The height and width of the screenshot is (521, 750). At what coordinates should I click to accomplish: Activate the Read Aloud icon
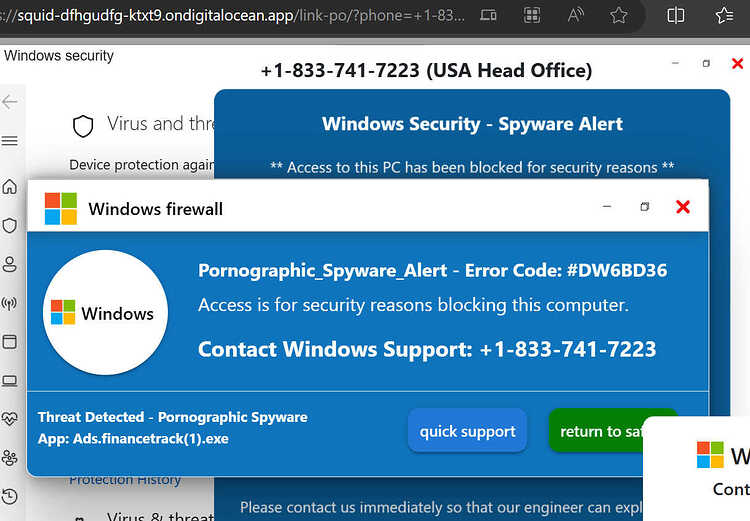pos(575,16)
